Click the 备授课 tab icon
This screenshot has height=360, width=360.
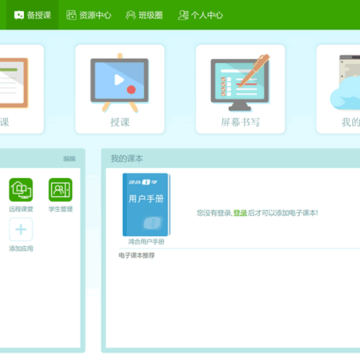(x=19, y=15)
